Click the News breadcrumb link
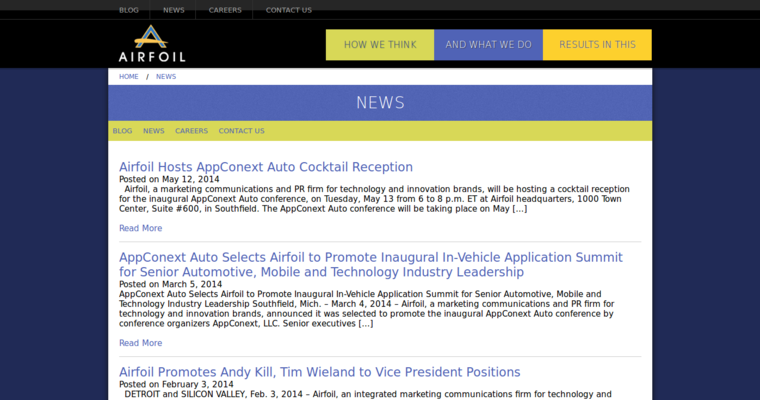760x400 pixels. [166, 77]
